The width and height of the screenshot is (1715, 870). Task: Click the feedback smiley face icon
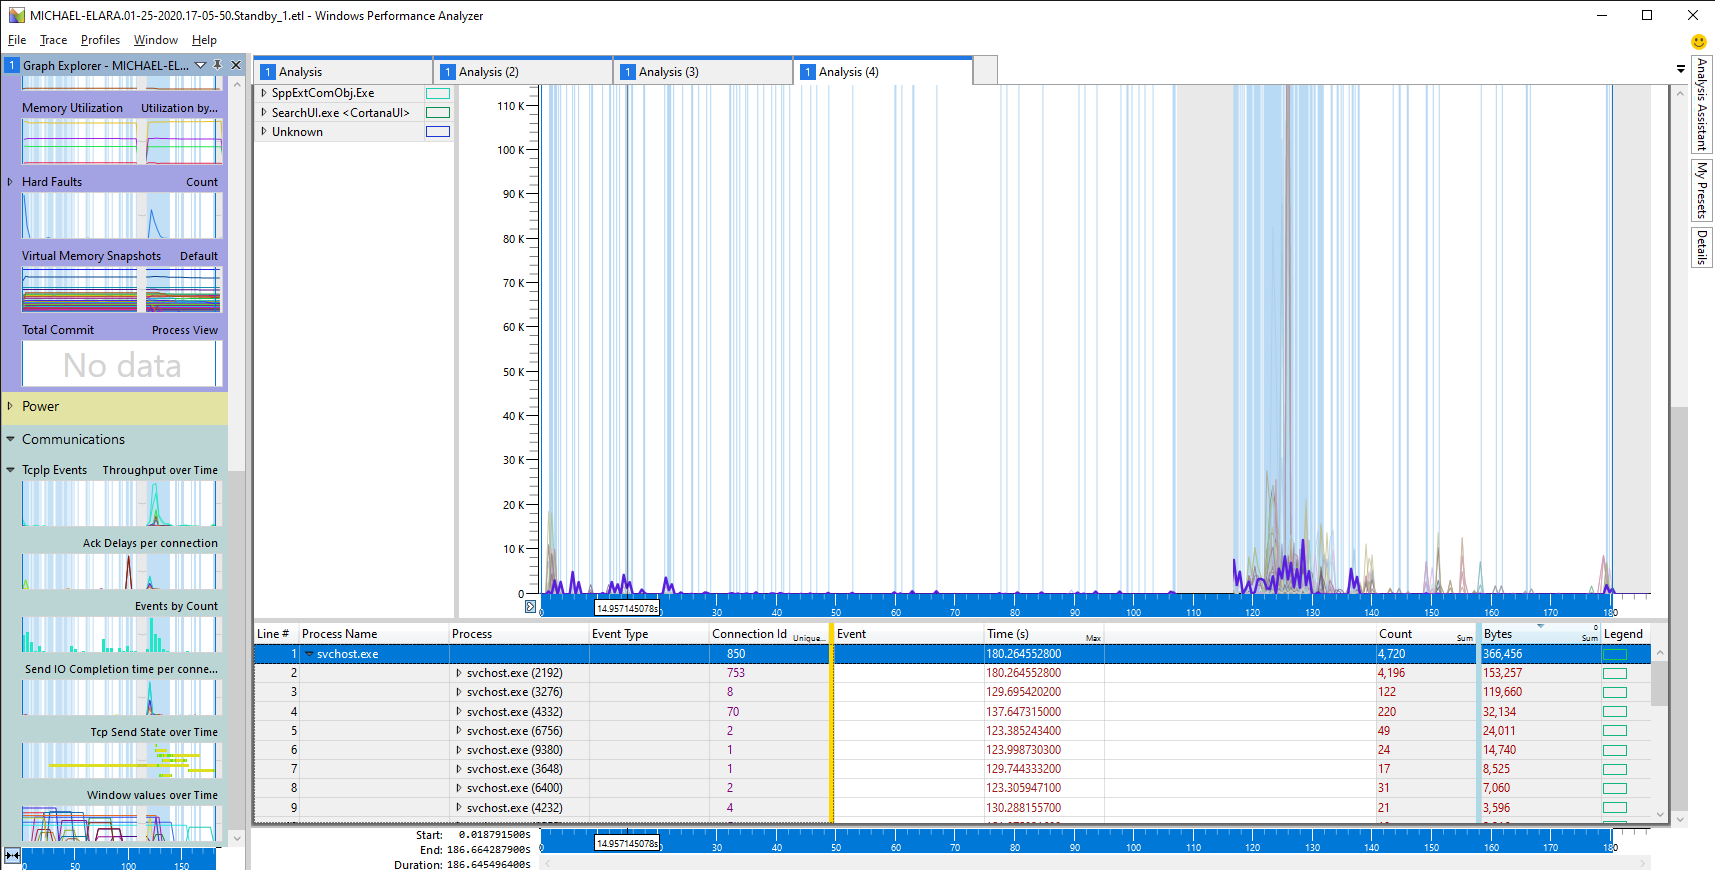click(1698, 41)
